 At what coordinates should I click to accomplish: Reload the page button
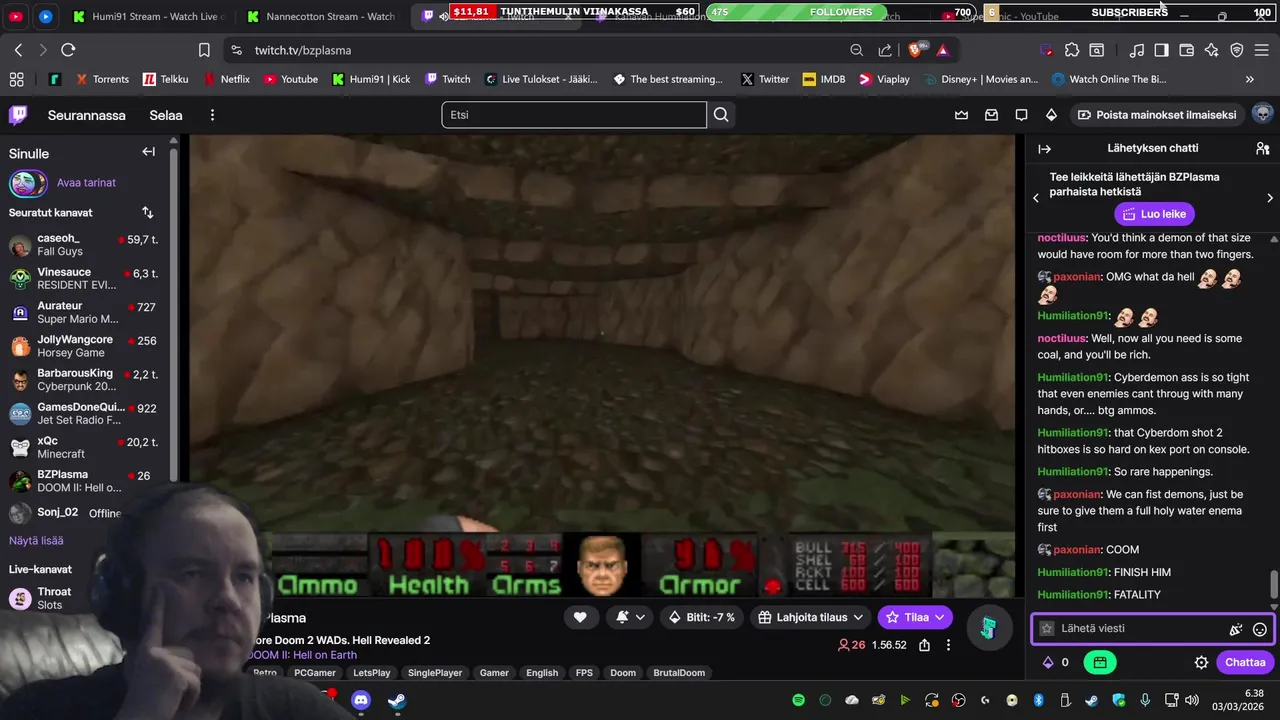pyautogui.click(x=68, y=50)
